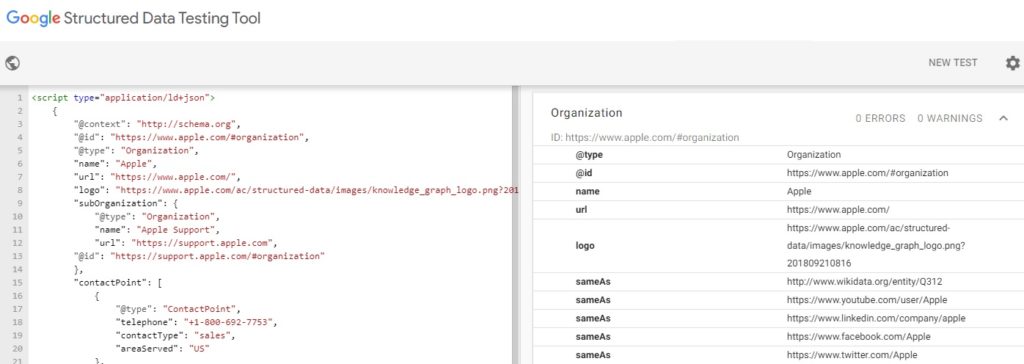Click the Google Structured Data Testing Tool logo
This screenshot has width=1024, height=364.
[133, 18]
